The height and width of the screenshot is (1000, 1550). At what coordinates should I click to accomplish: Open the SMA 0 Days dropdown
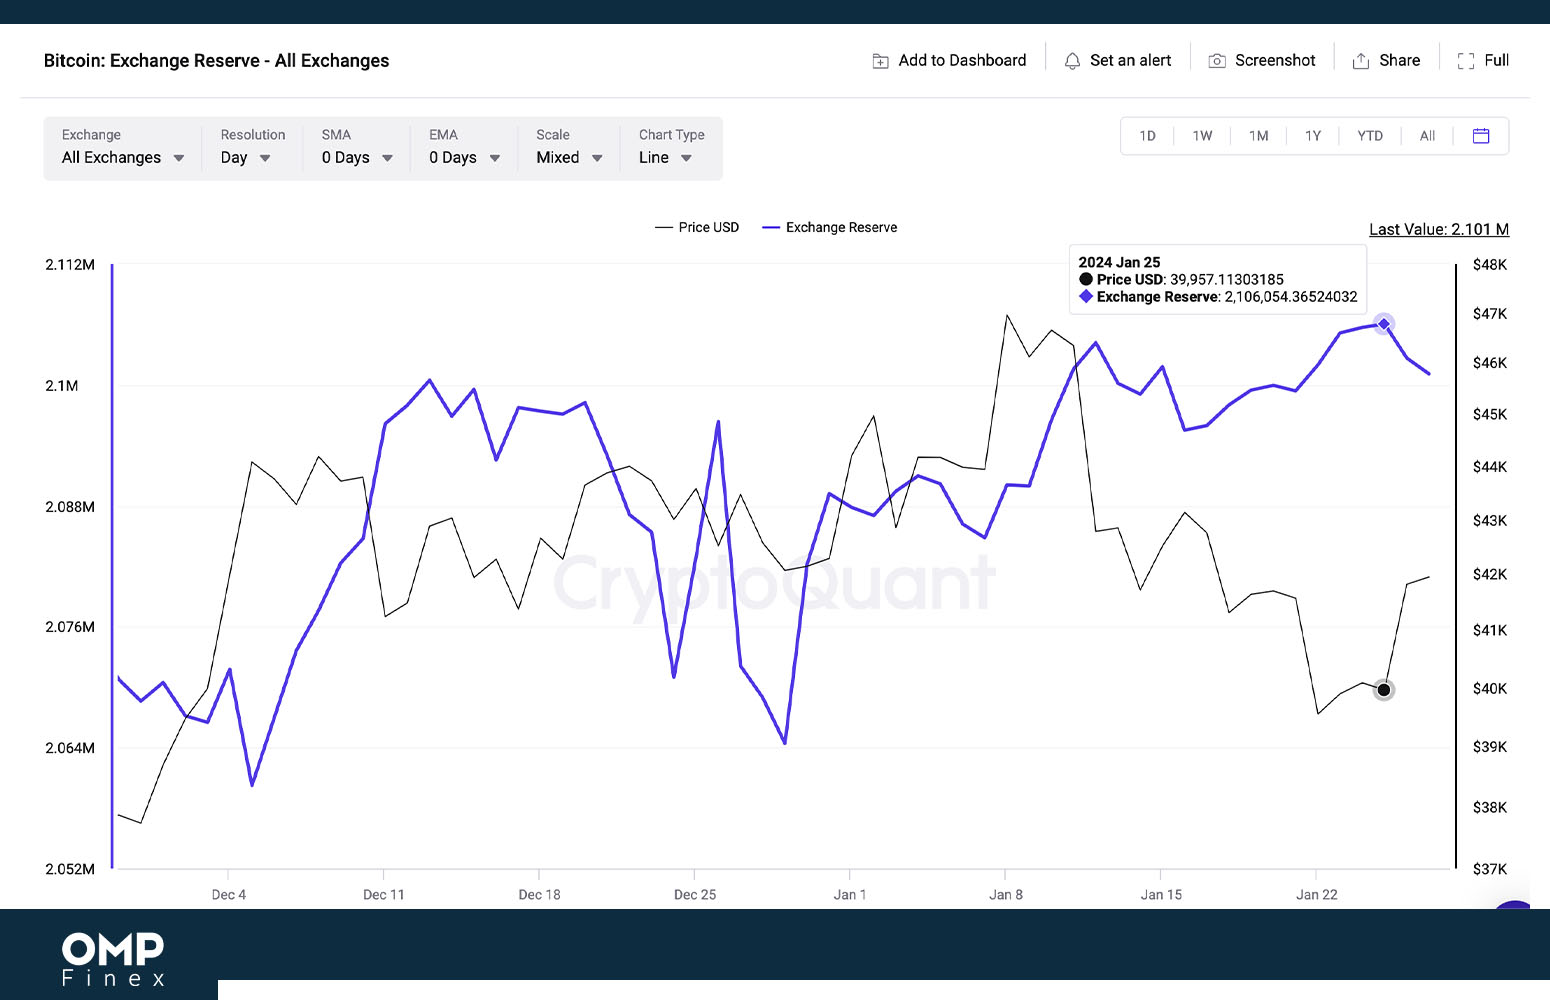[357, 148]
